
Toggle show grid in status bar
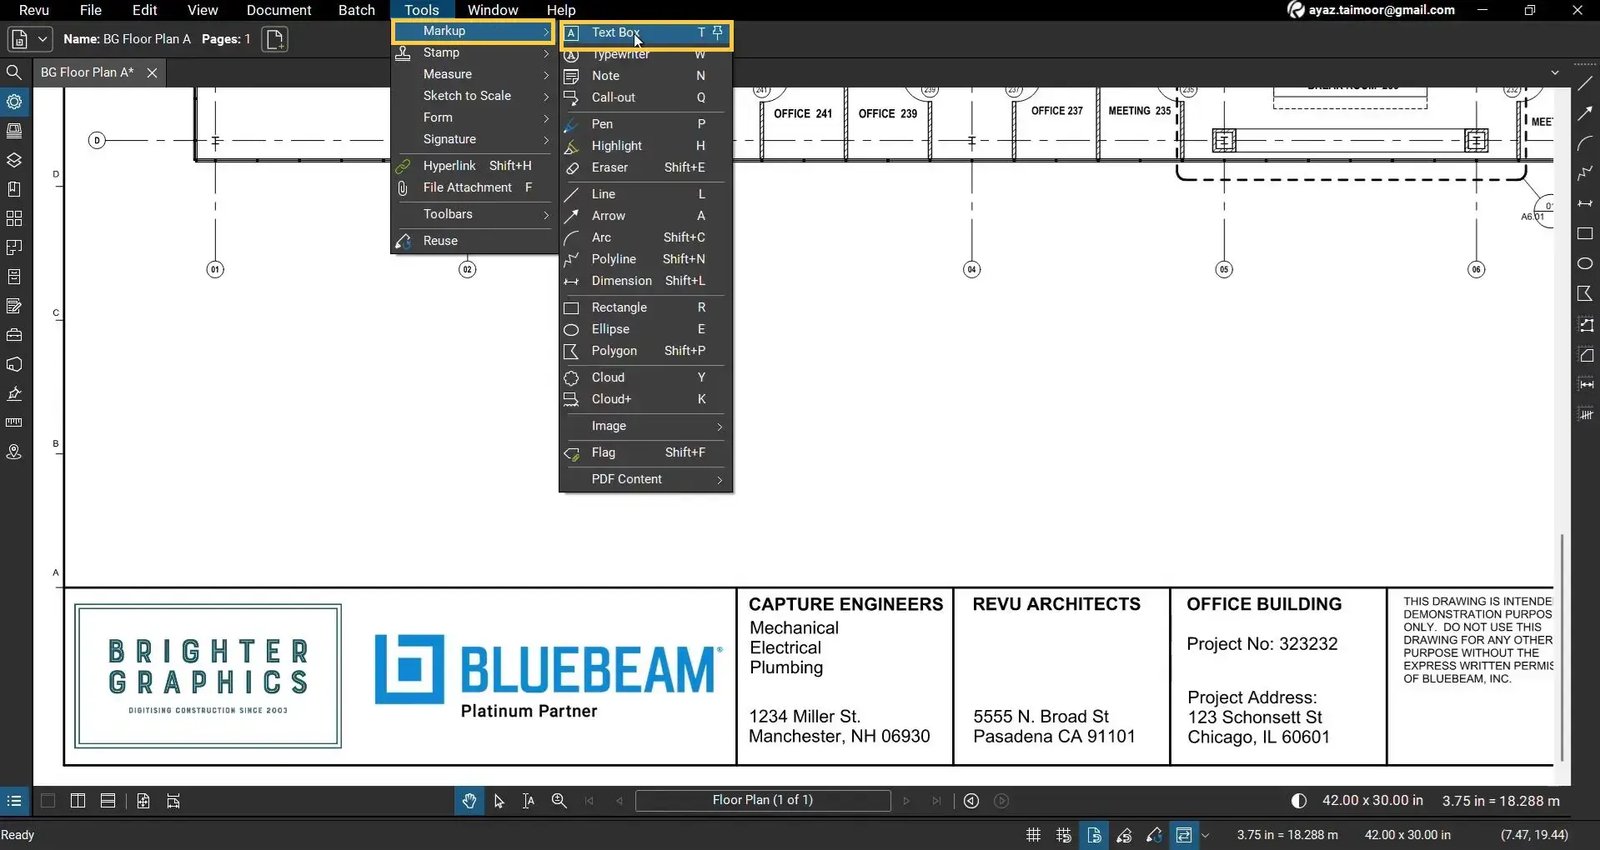1033,835
